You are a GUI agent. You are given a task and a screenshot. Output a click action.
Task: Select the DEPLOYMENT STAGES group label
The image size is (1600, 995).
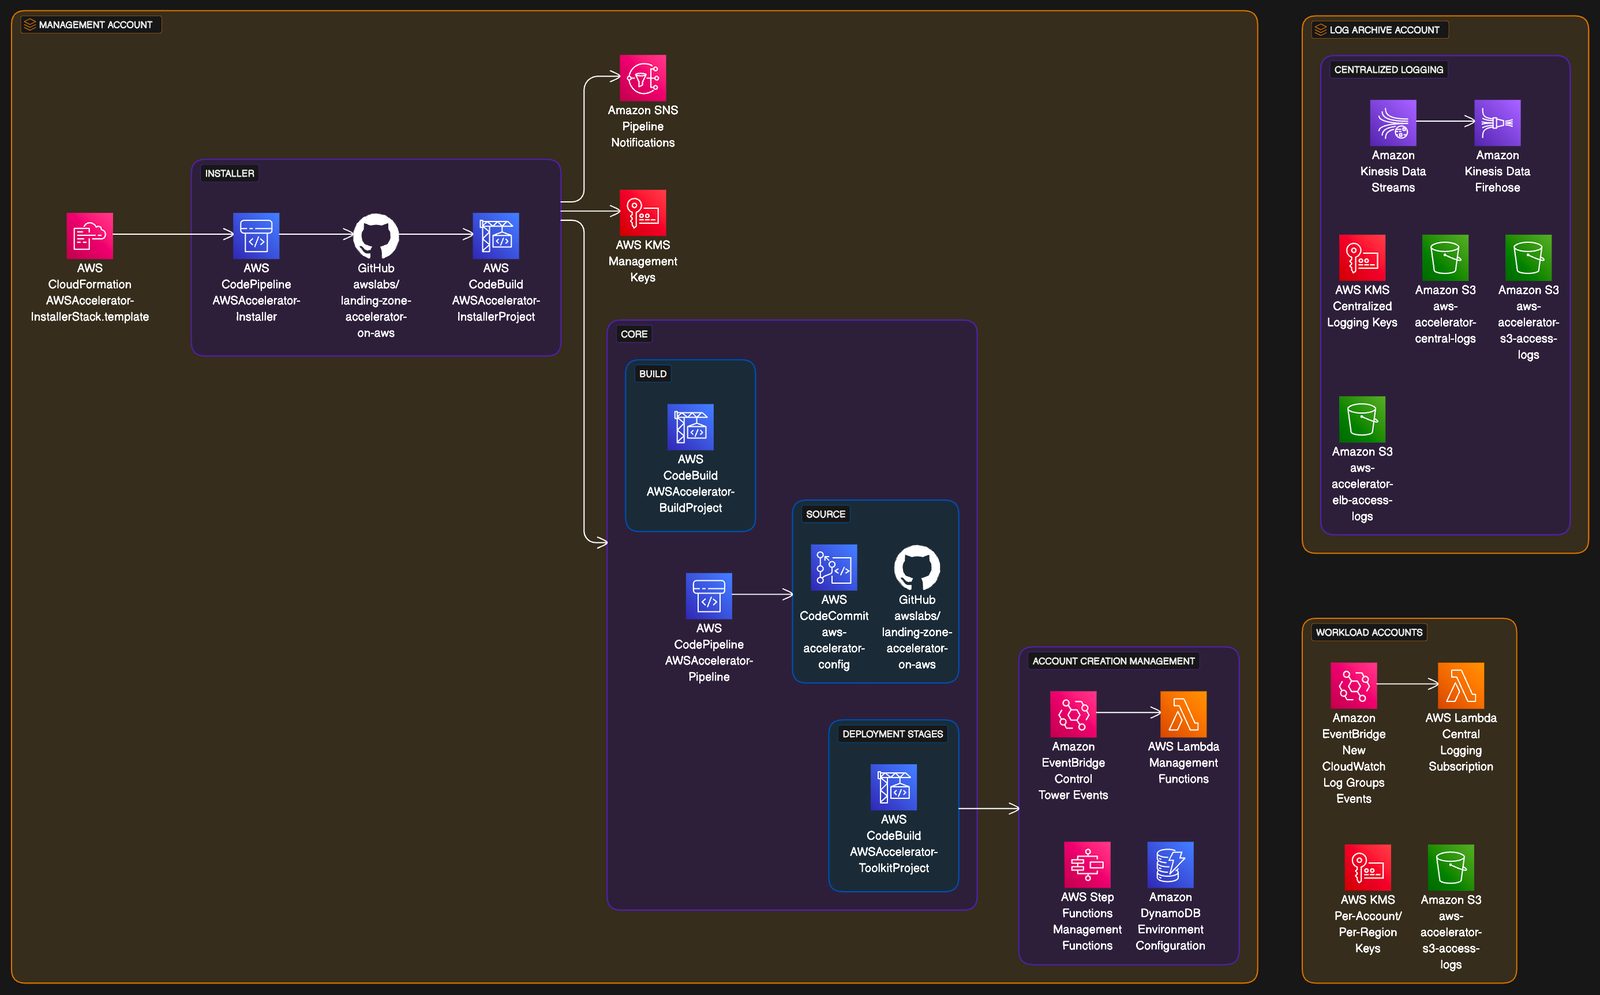click(892, 734)
